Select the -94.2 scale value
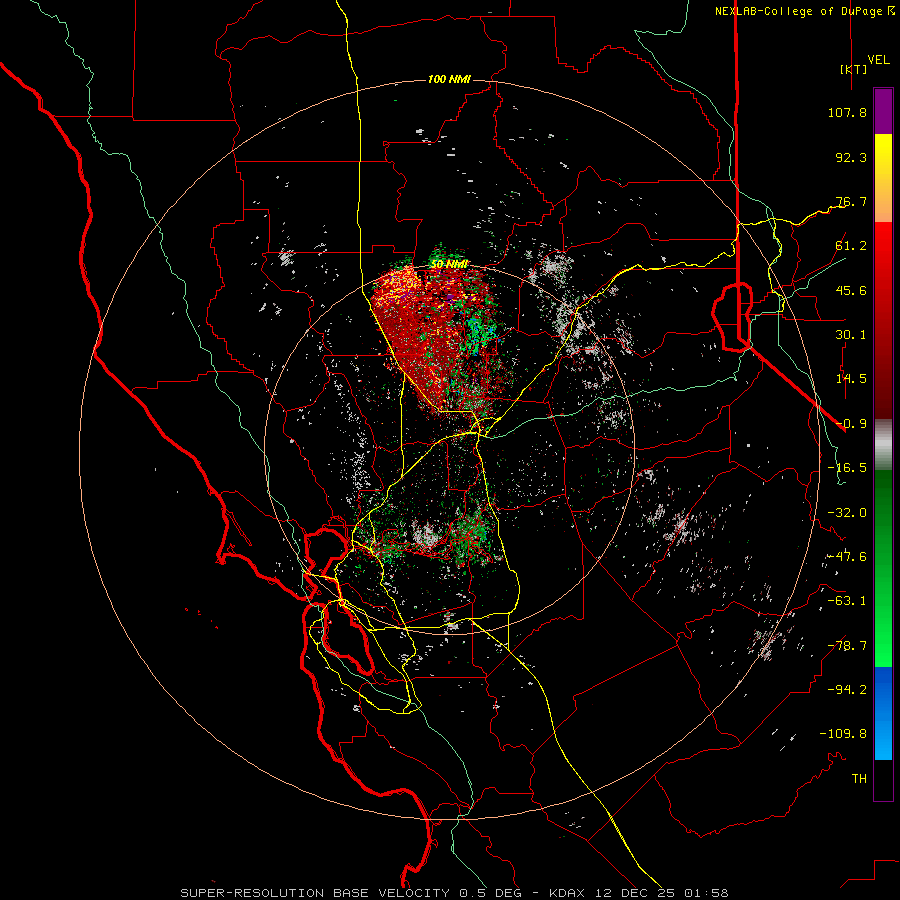Image resolution: width=900 pixels, height=900 pixels. pyautogui.click(x=847, y=690)
